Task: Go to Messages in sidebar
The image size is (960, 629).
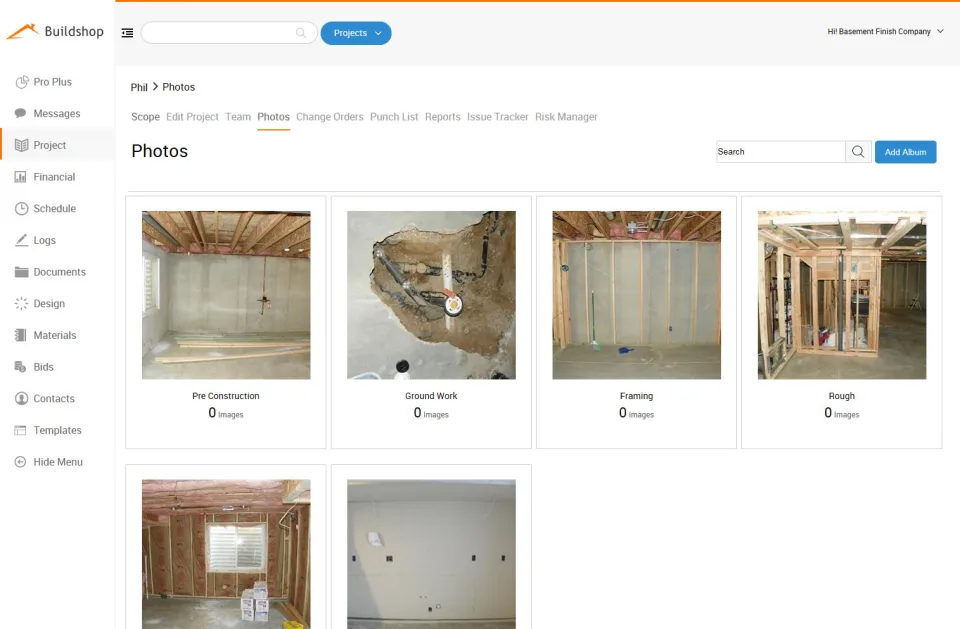Action: click(x=57, y=114)
